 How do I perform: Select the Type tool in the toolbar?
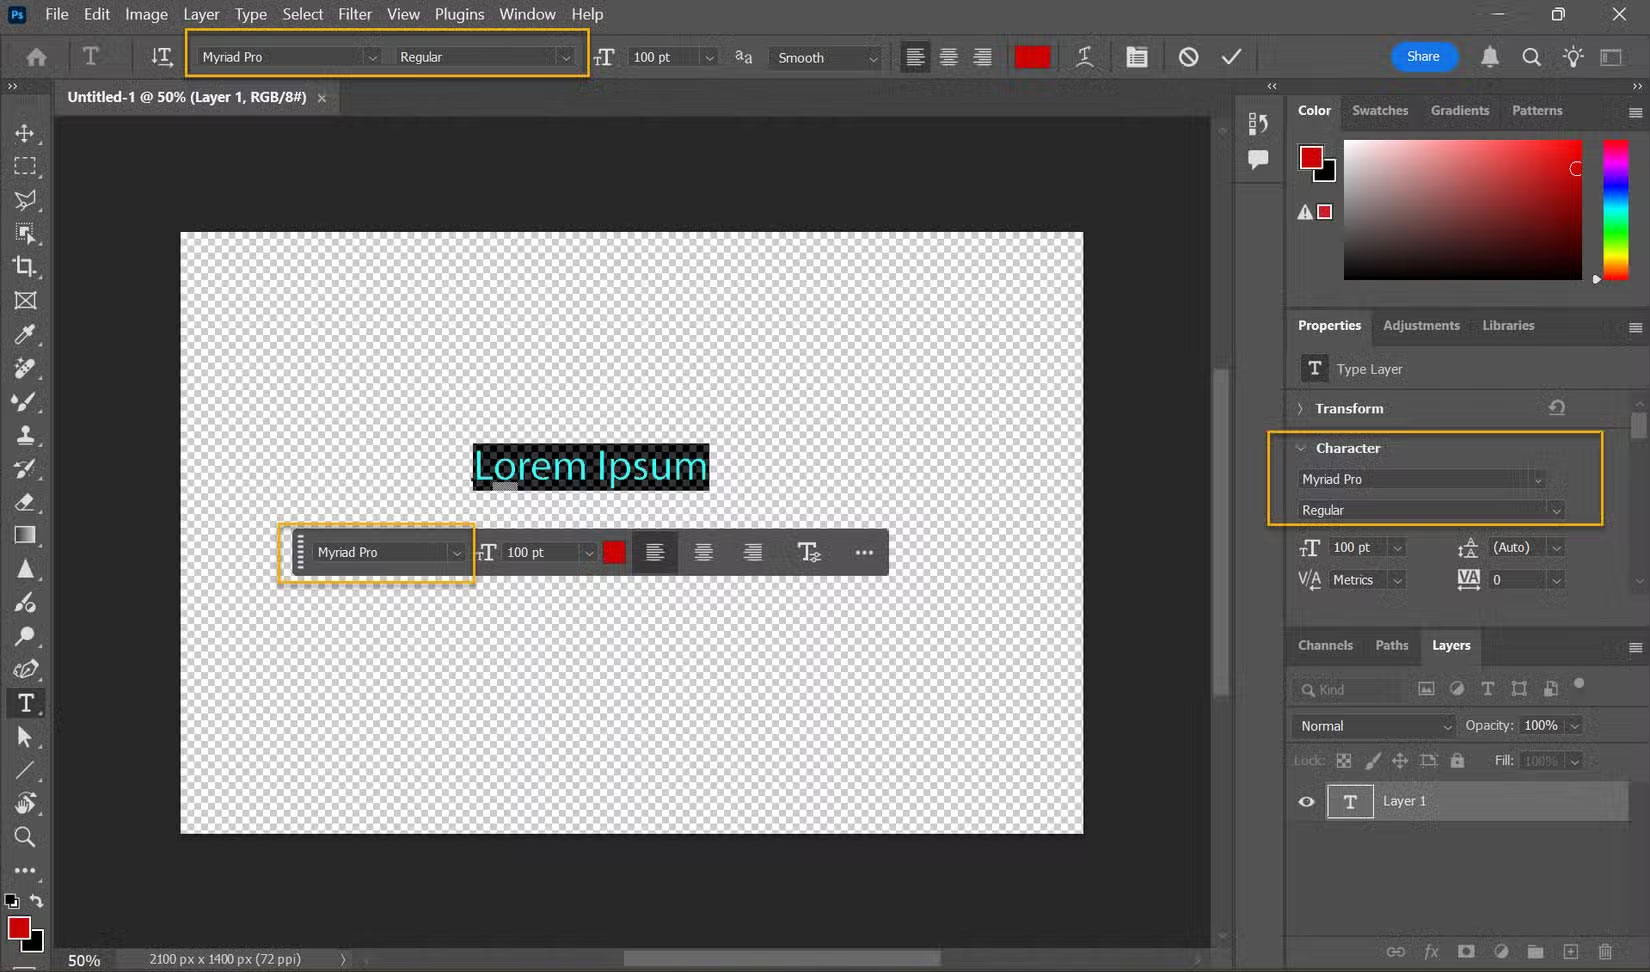coord(27,704)
